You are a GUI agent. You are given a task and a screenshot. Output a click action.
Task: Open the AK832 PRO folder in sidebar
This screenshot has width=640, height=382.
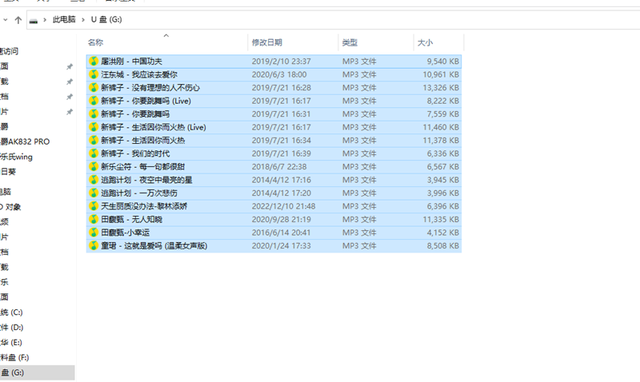(25, 142)
